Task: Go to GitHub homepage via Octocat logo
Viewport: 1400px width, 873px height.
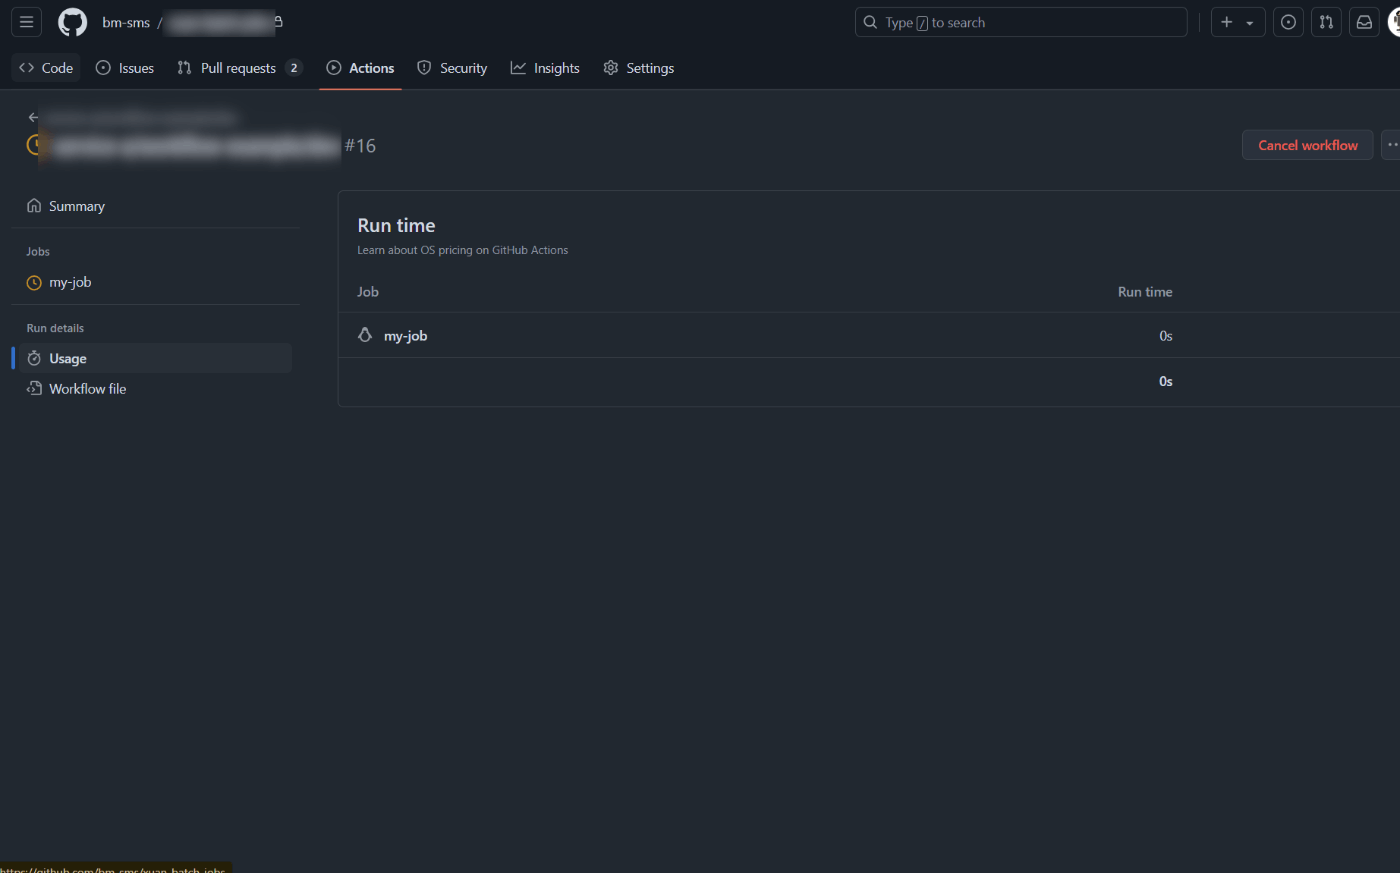Action: (x=73, y=22)
